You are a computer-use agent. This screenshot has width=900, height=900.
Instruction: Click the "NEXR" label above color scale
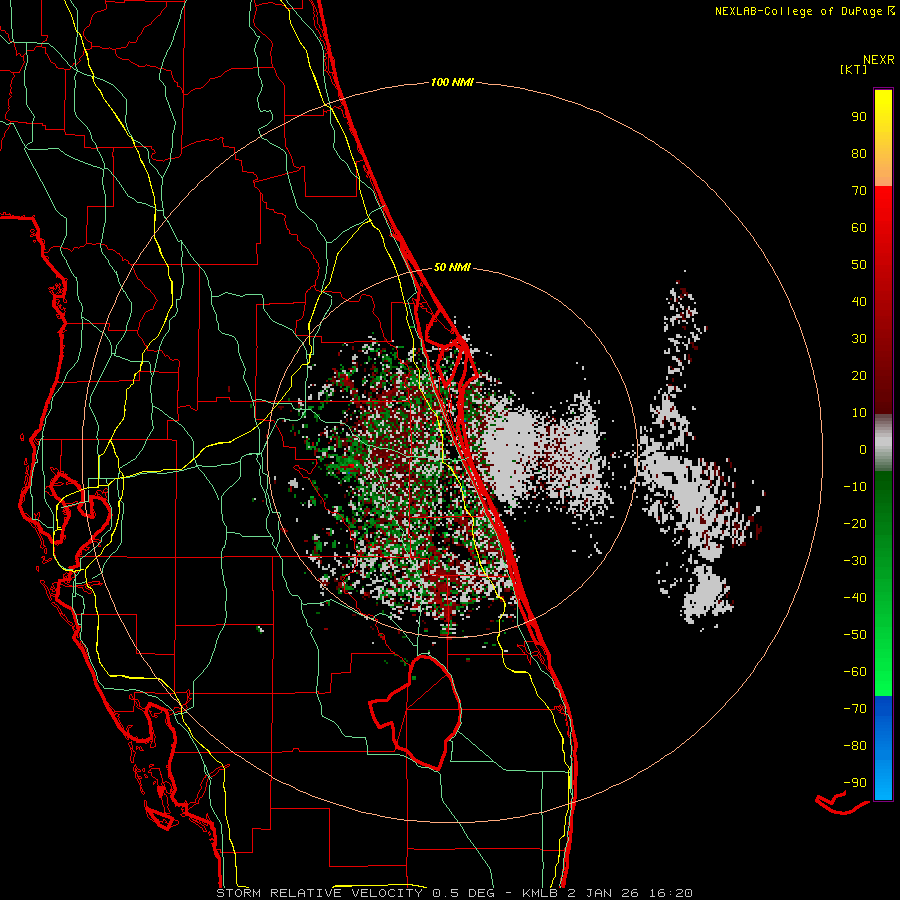(x=879, y=60)
